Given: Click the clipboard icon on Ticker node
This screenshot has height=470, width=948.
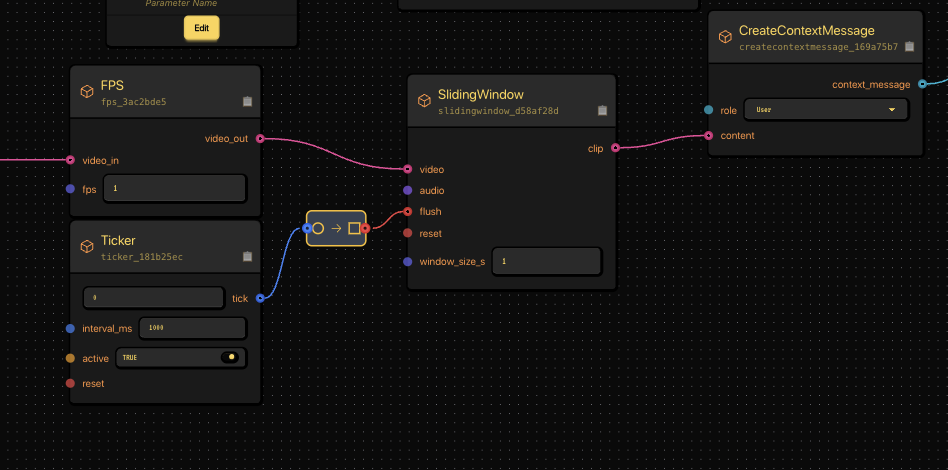Looking at the screenshot, I should pyautogui.click(x=247, y=257).
